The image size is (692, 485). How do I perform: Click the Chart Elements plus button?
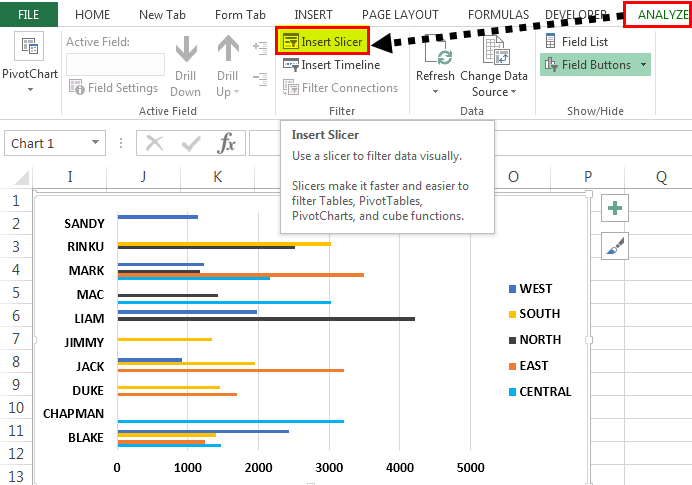[x=615, y=208]
